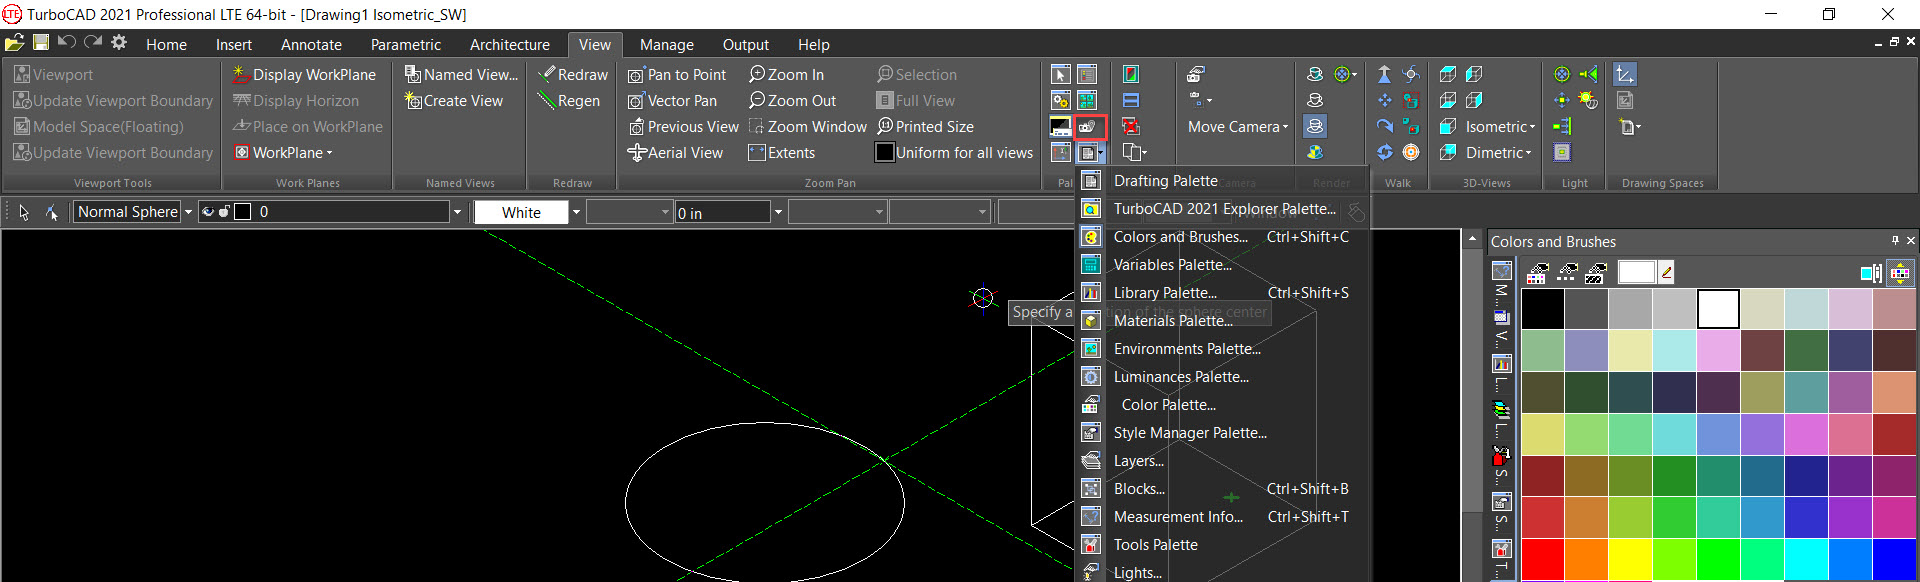Pick the pure red color swatch

click(x=1543, y=560)
